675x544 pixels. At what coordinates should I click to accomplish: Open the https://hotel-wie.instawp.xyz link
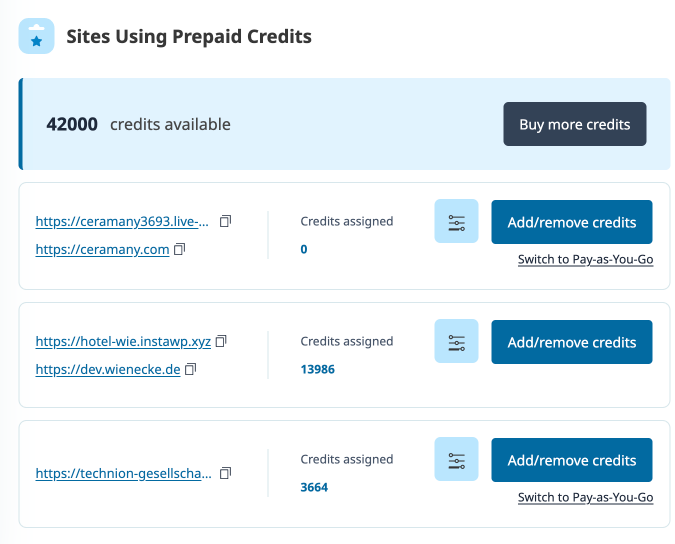[123, 341]
